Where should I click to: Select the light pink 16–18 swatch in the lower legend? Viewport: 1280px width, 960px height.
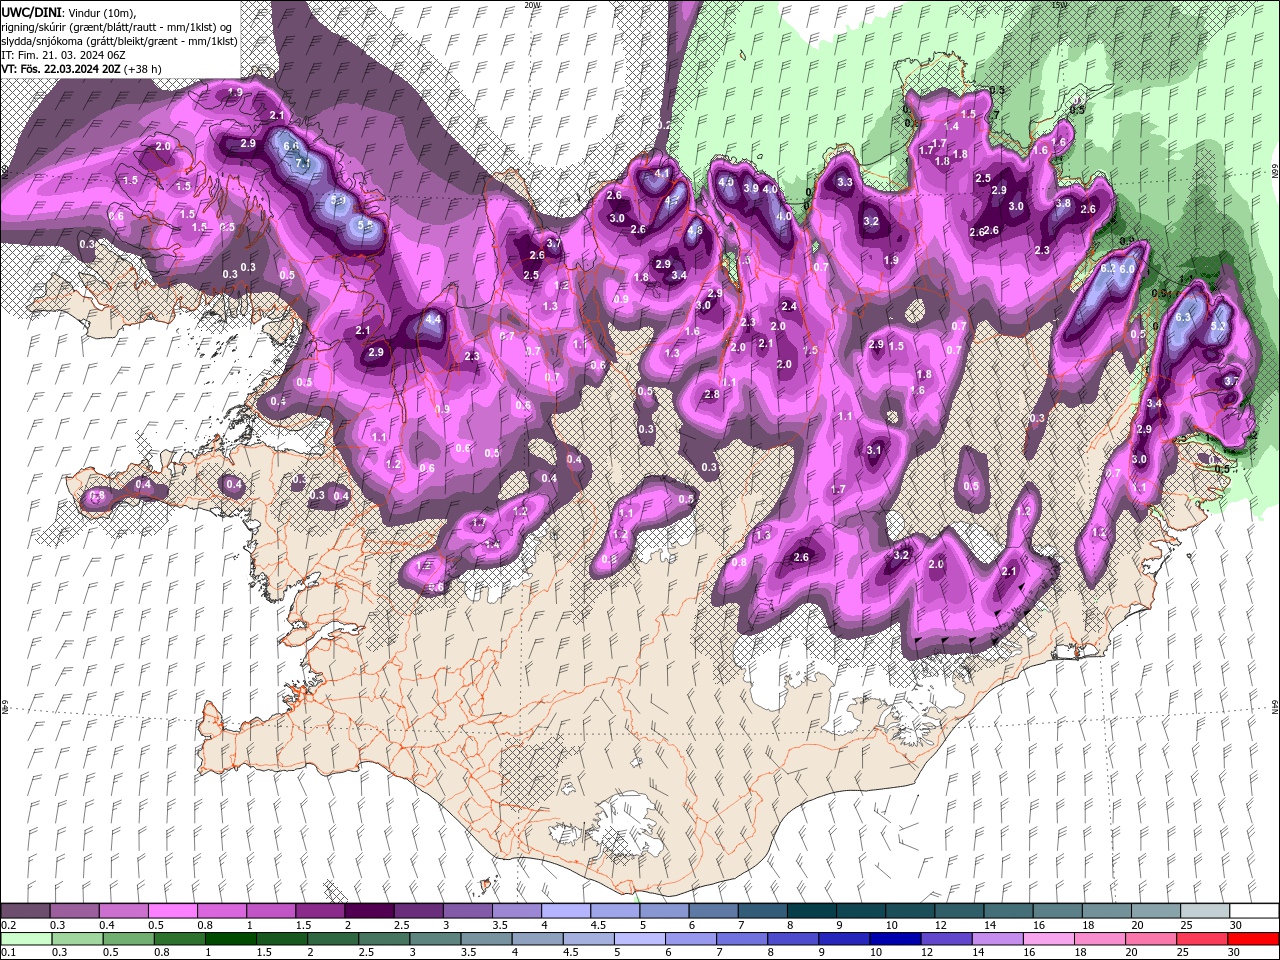[x=1049, y=939]
